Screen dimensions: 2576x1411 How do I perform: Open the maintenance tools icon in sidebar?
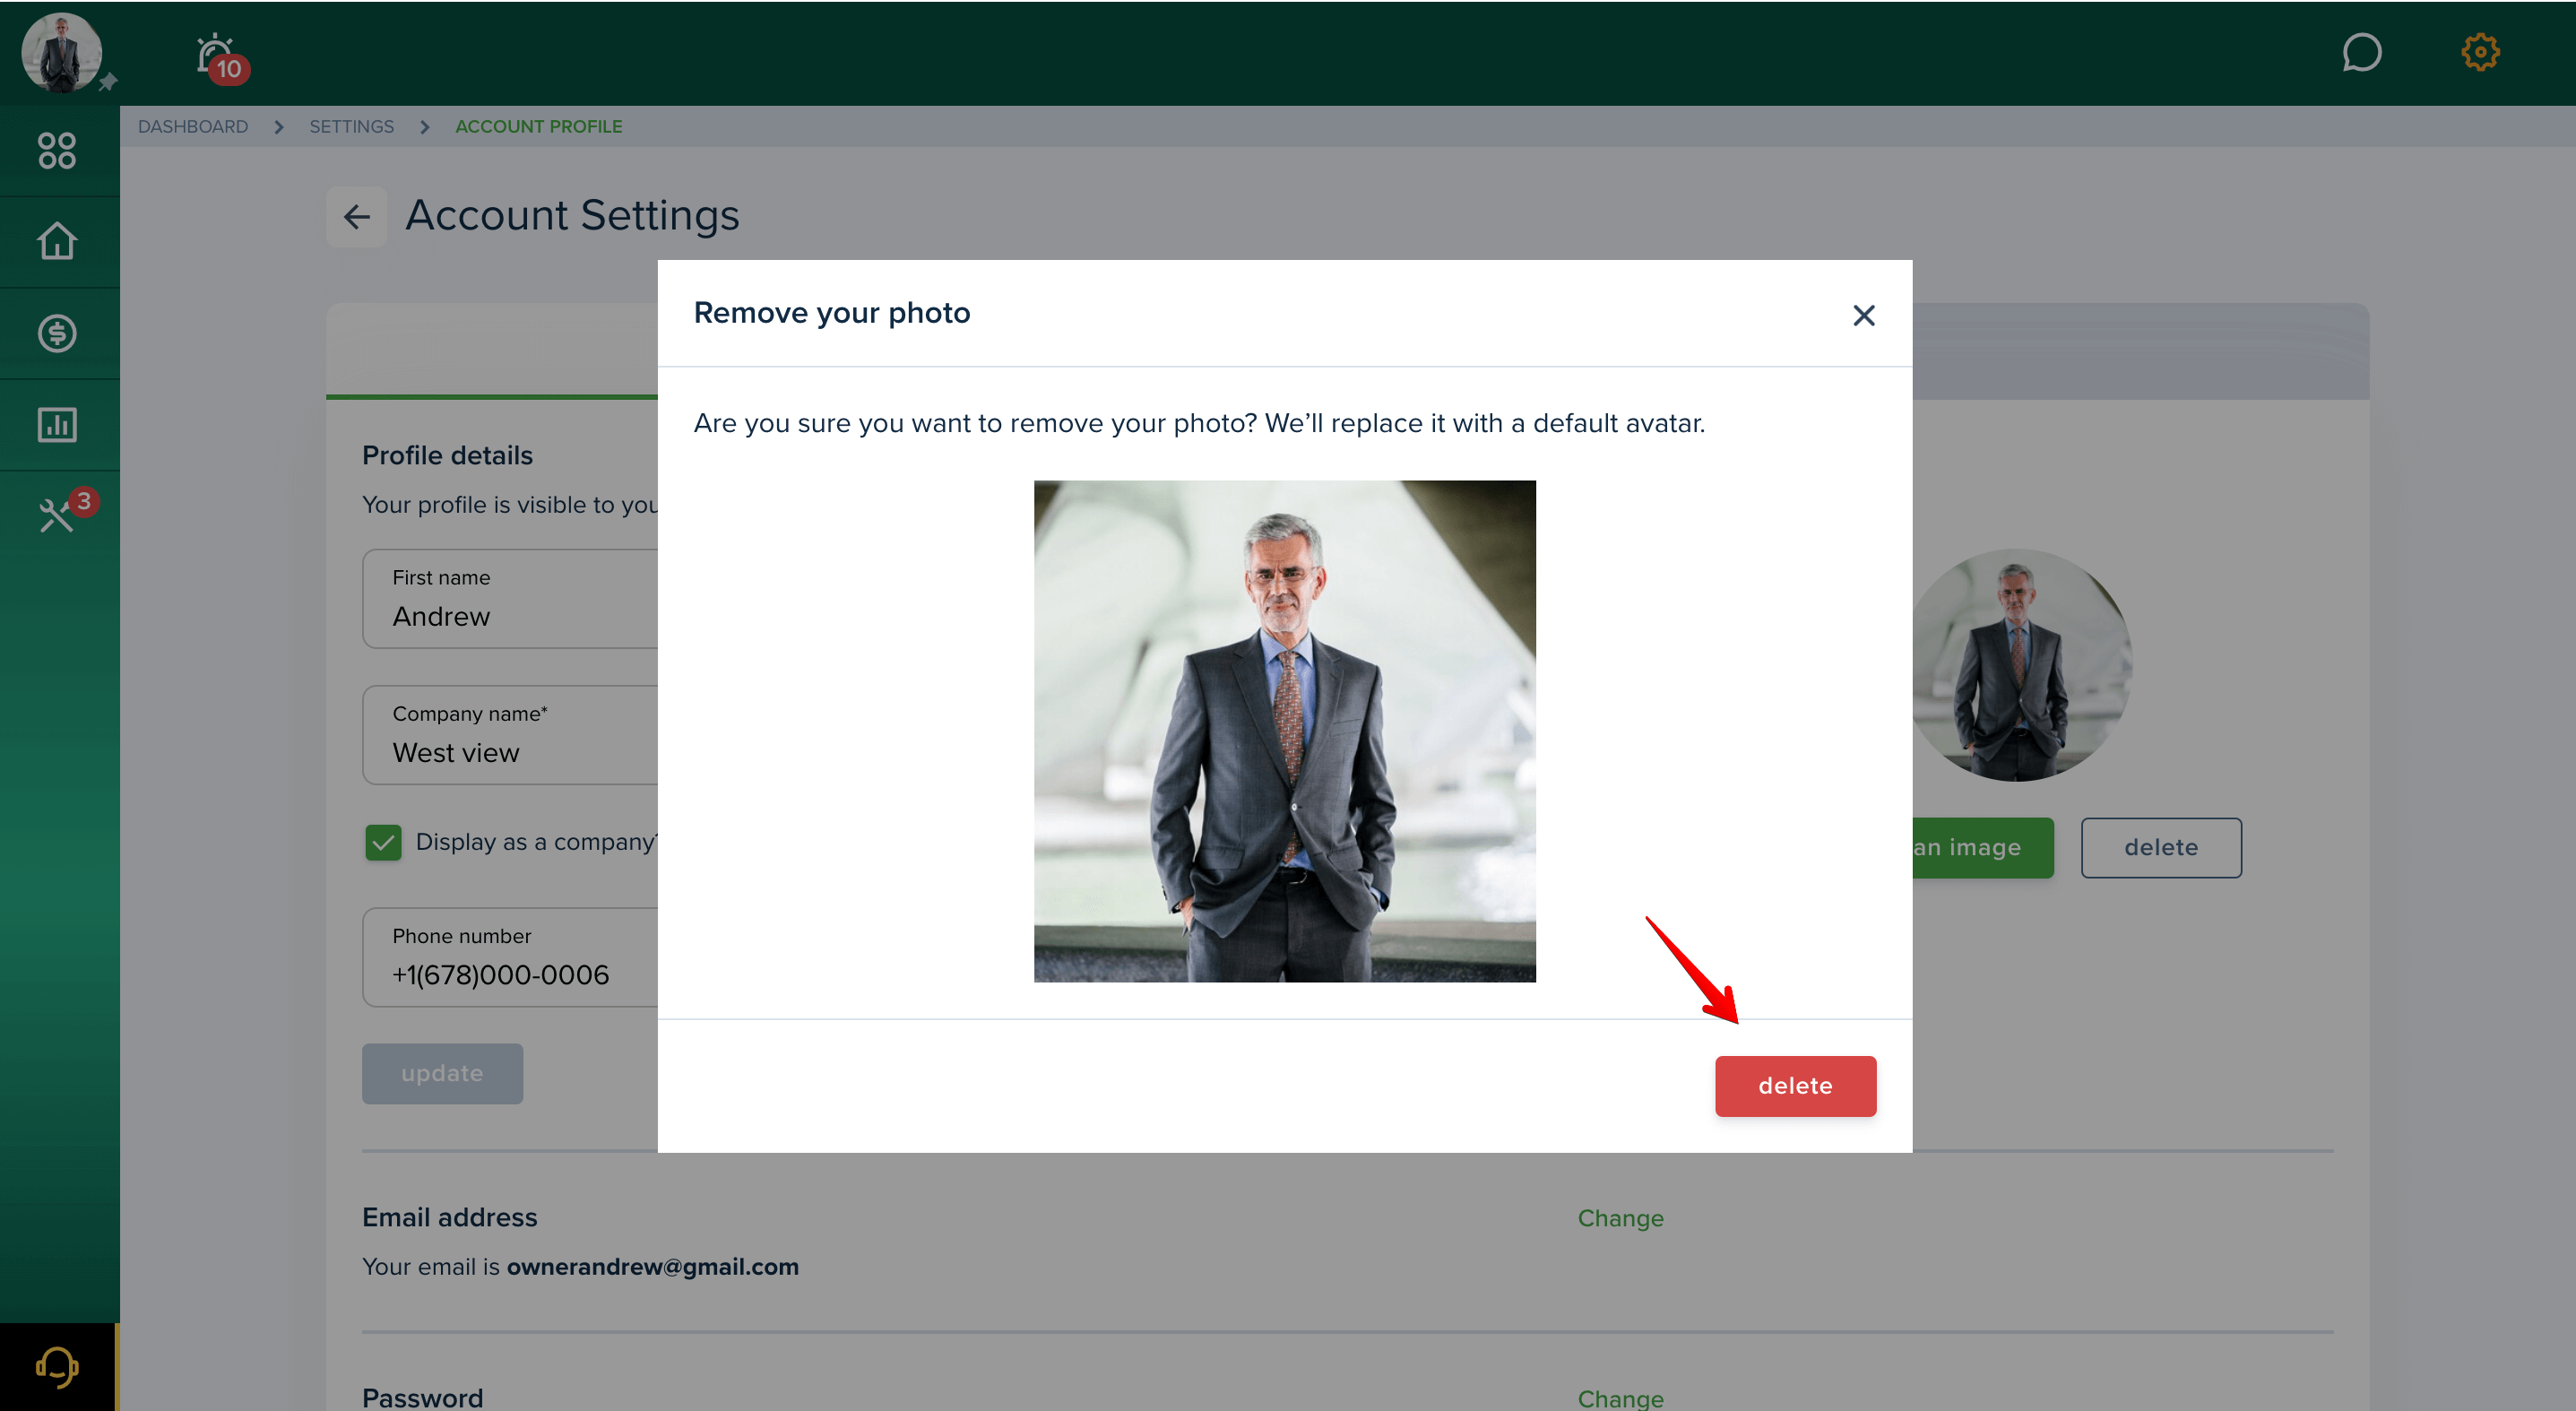[x=57, y=515]
